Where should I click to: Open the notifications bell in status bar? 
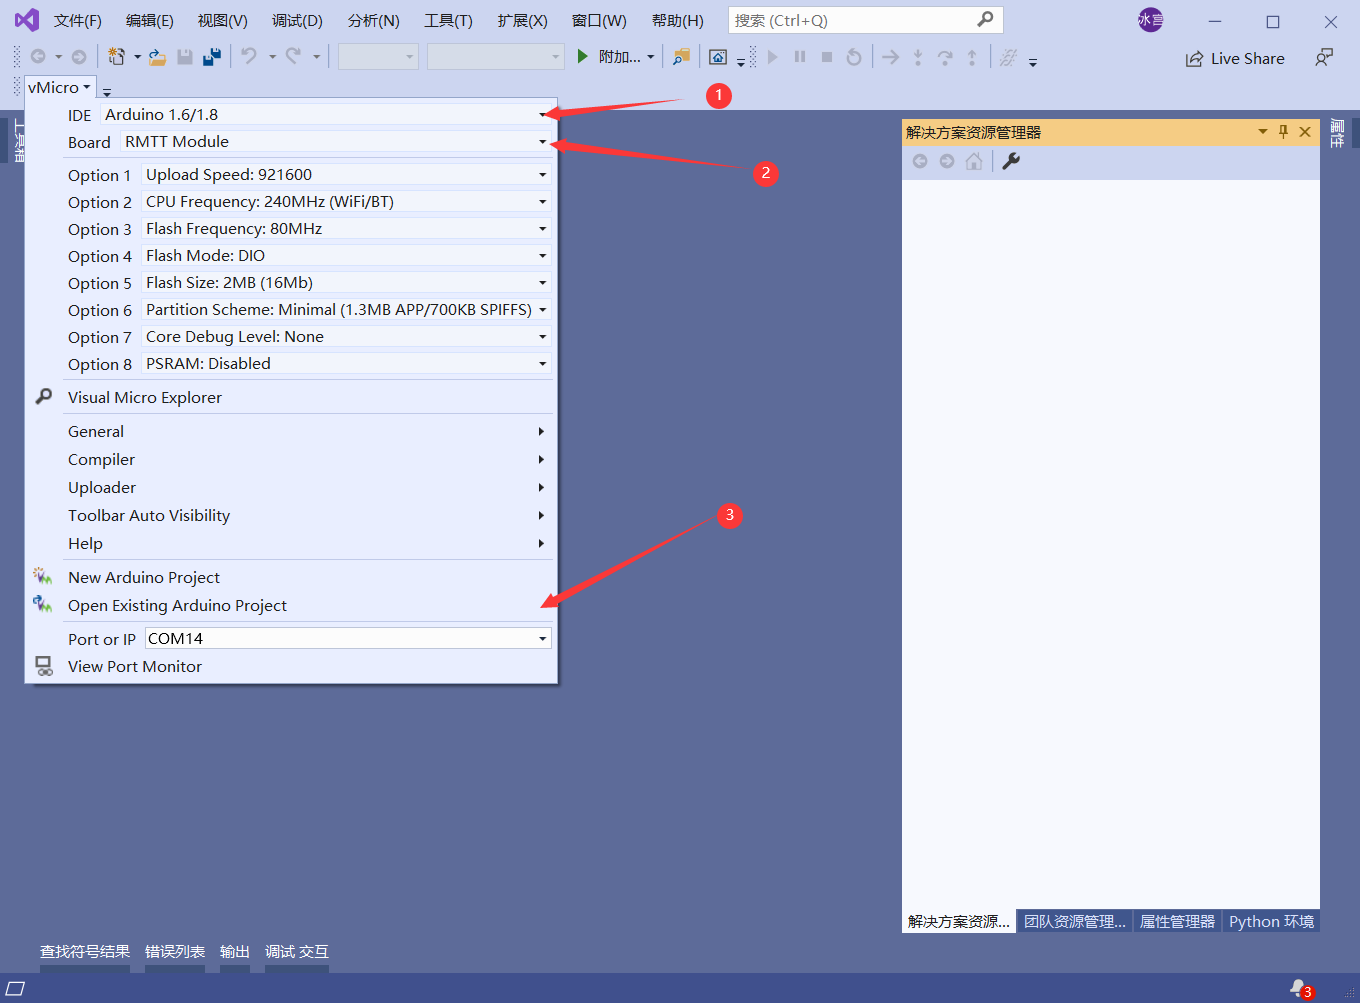click(x=1299, y=988)
